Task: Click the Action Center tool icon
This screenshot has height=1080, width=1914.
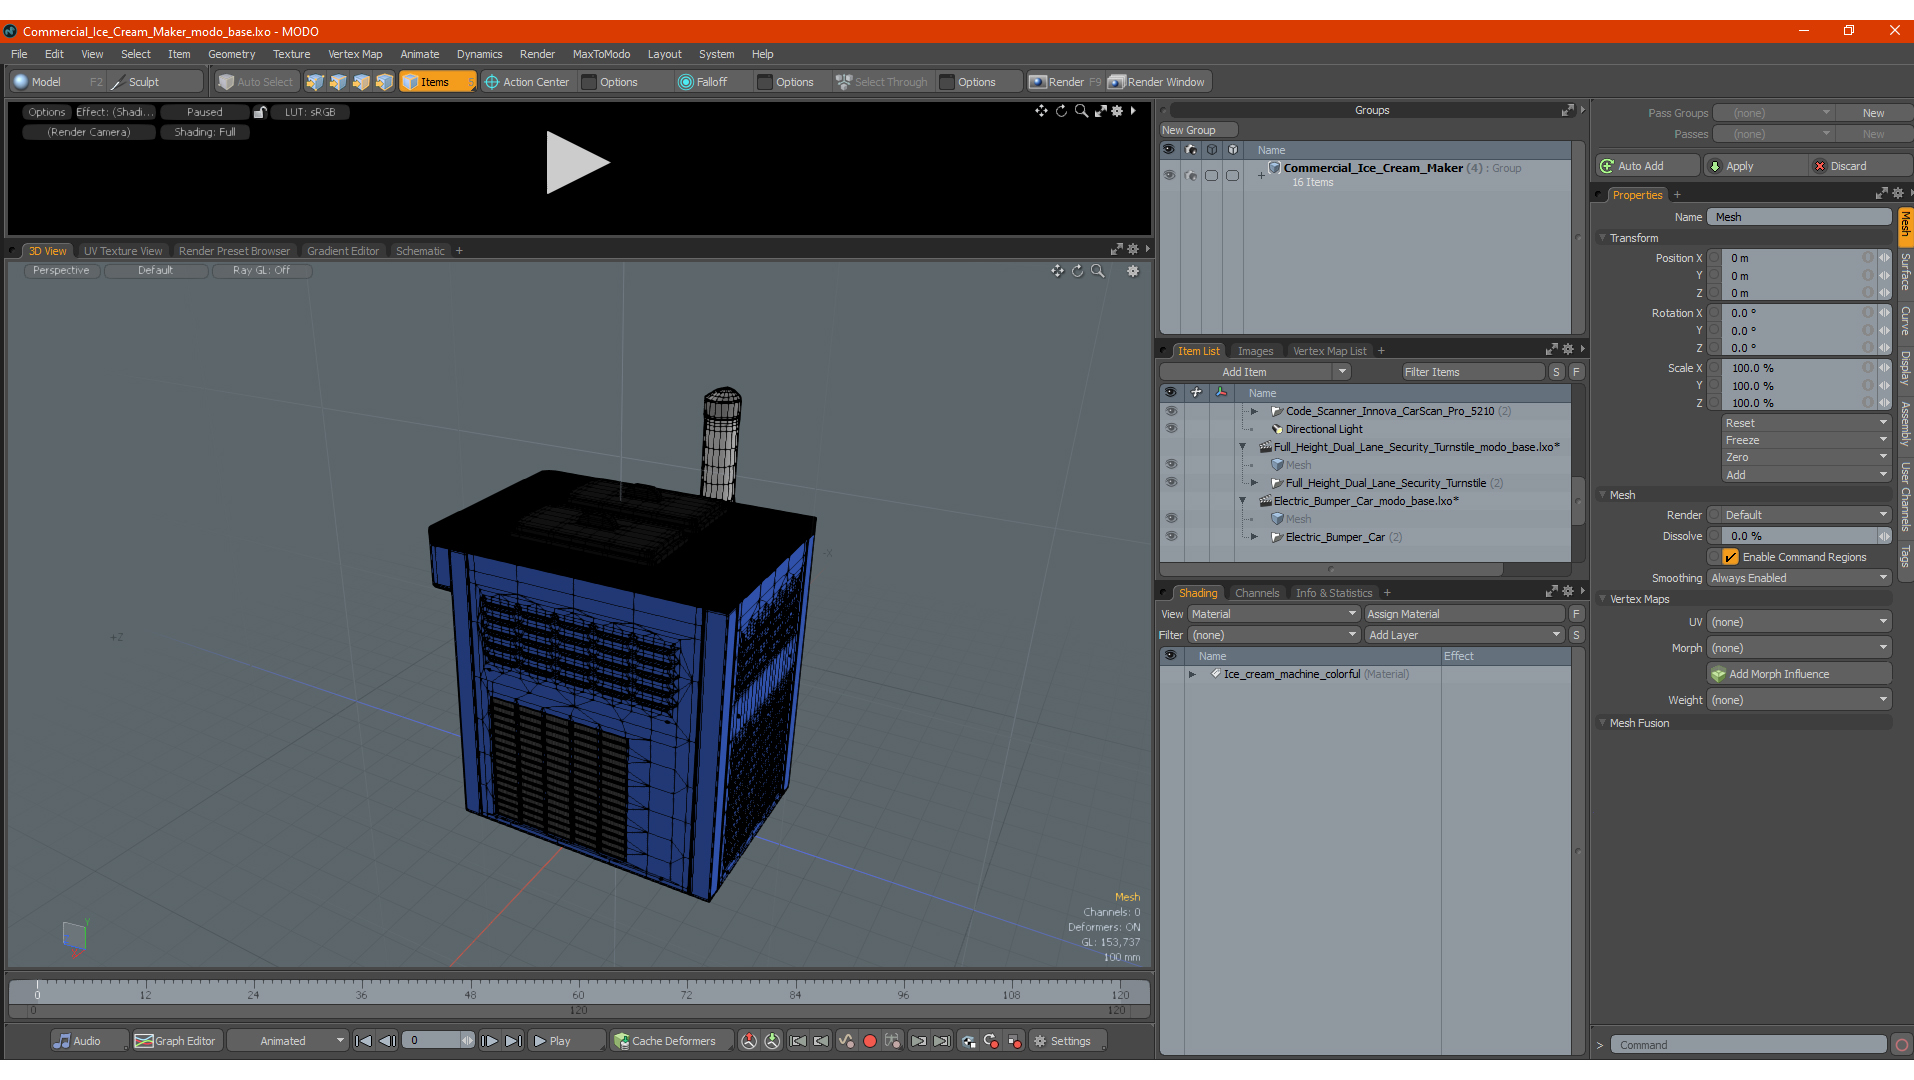Action: pyautogui.click(x=491, y=82)
